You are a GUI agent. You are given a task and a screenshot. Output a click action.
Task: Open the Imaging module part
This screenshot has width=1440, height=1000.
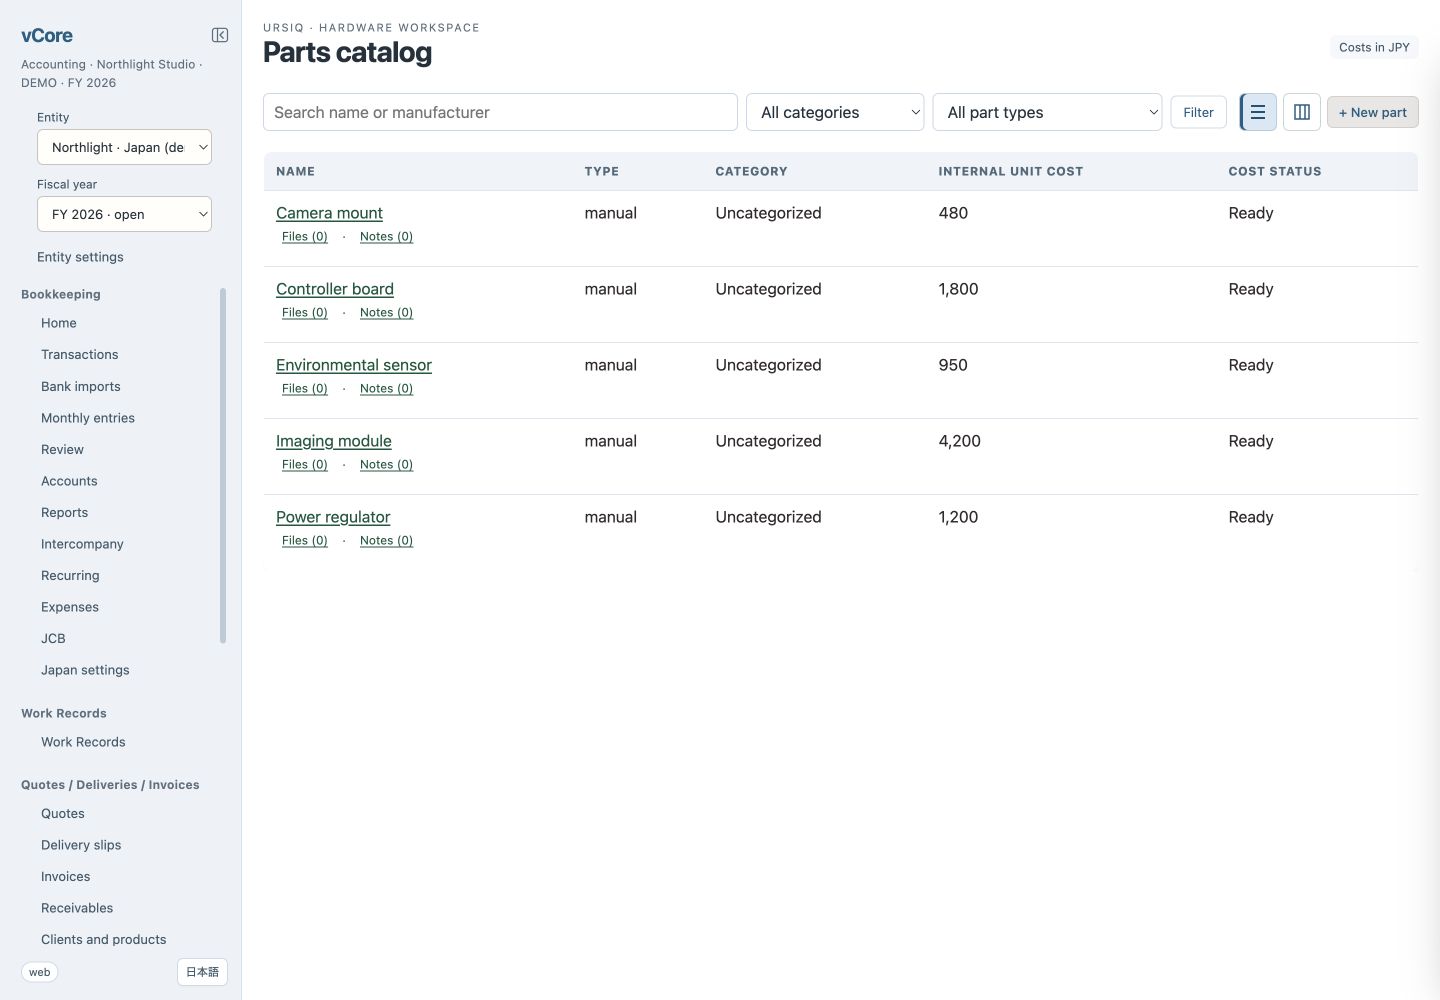334,441
